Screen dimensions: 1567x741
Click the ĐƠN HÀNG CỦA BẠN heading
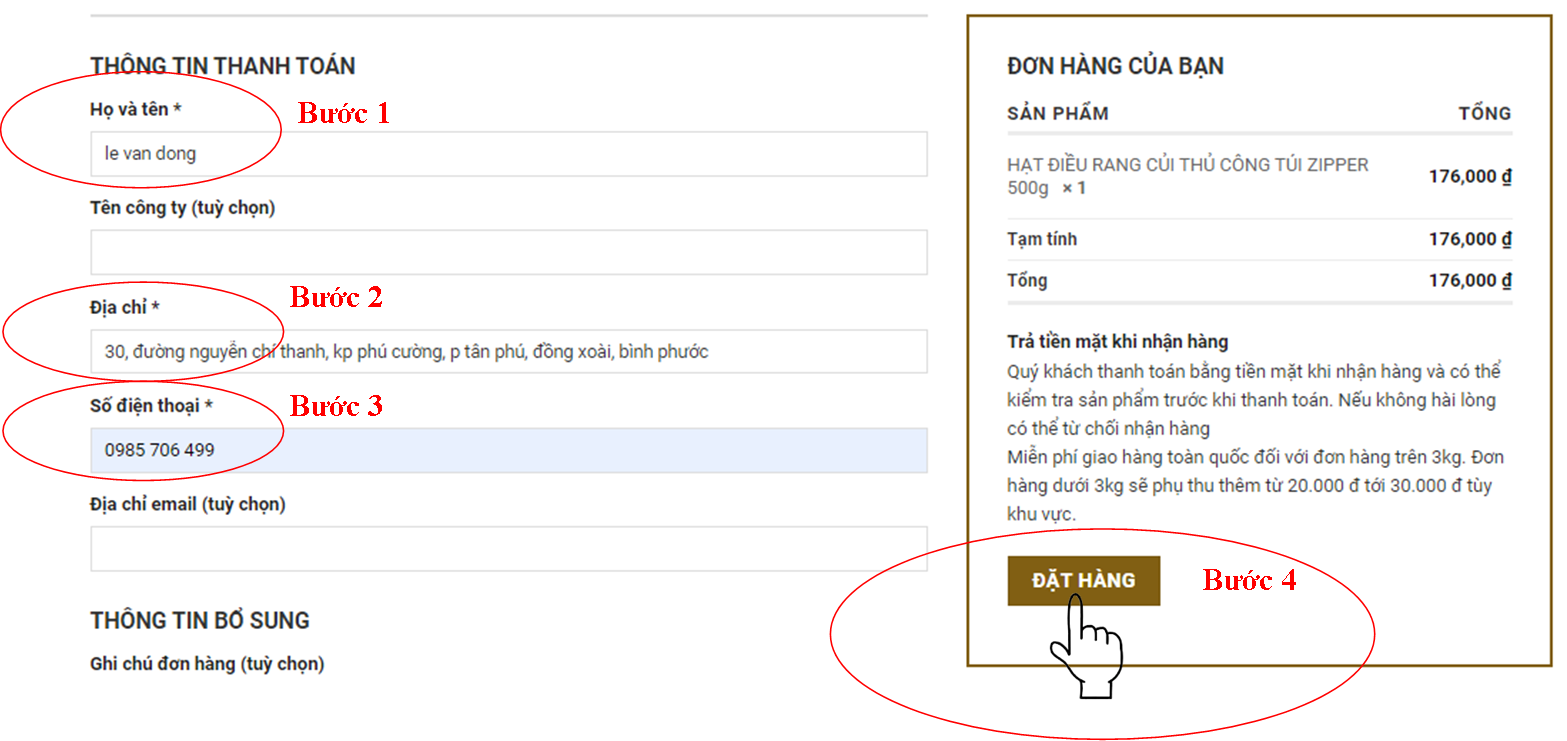1115,66
